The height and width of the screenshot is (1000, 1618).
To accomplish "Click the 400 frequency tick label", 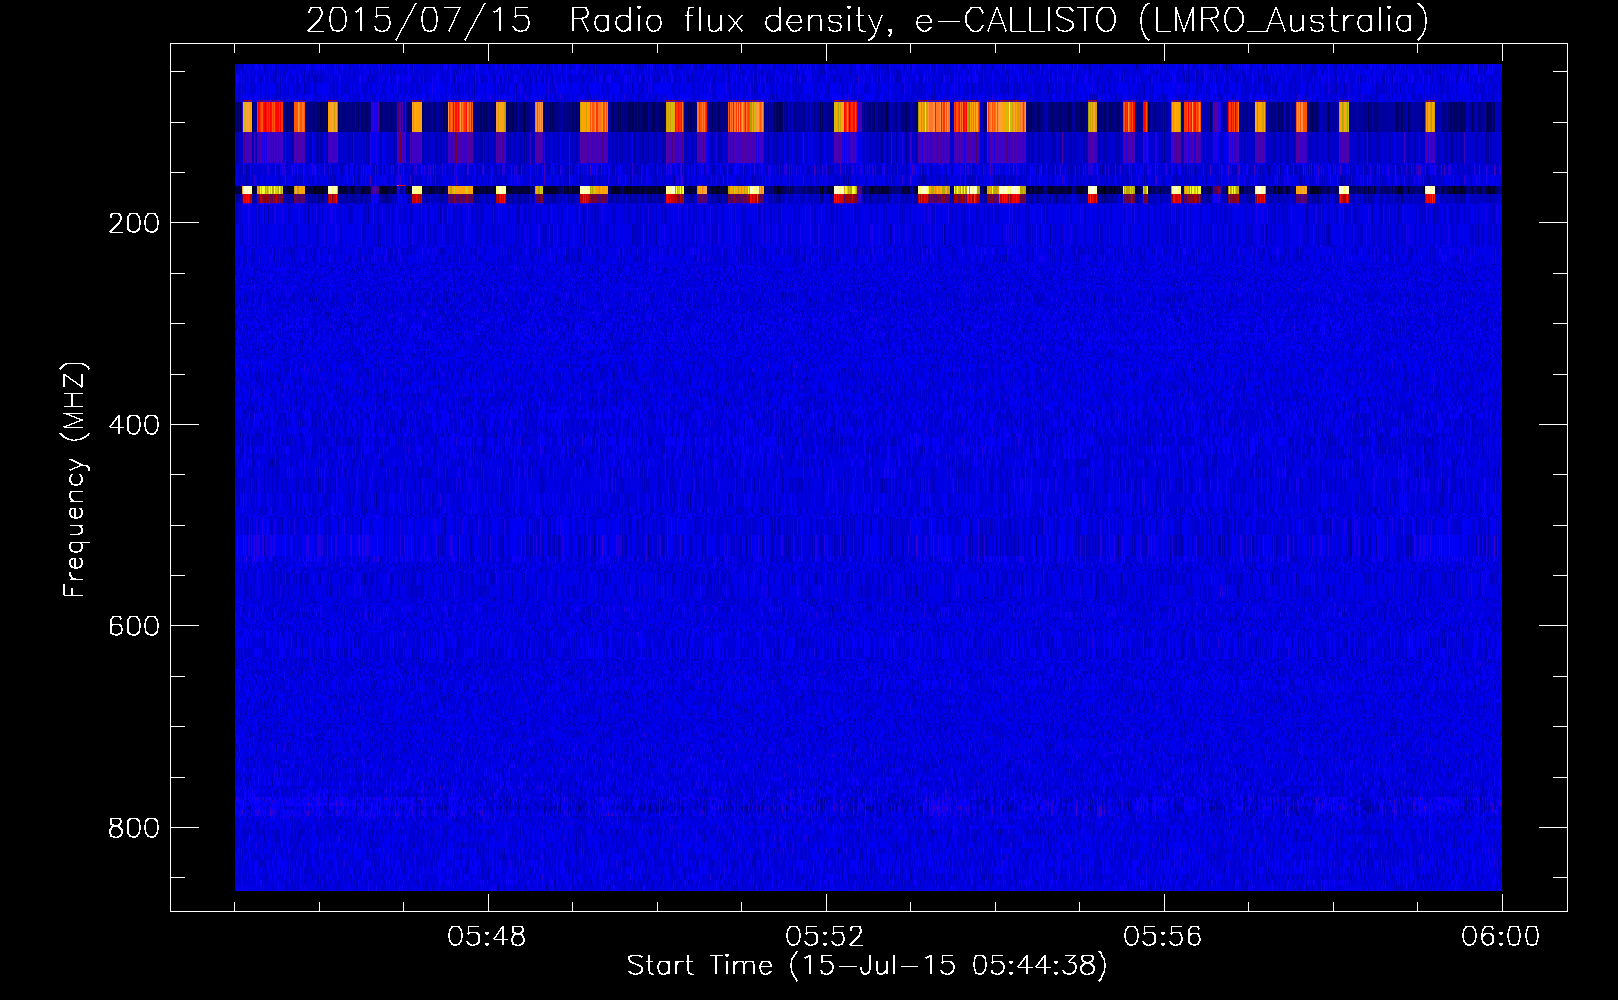I will pos(134,425).
